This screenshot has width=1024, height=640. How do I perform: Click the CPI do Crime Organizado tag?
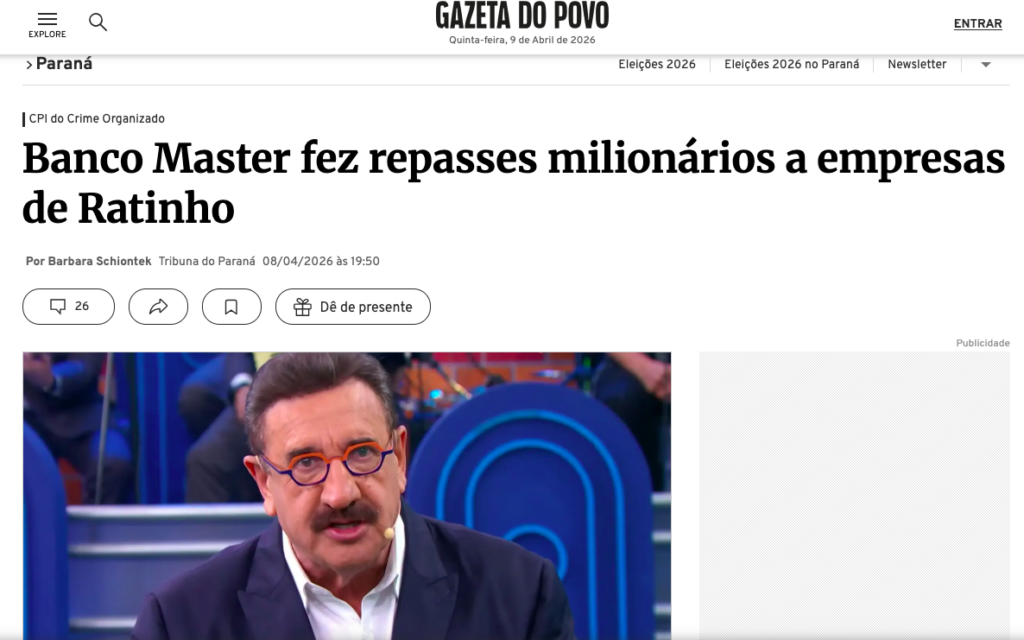(x=97, y=119)
